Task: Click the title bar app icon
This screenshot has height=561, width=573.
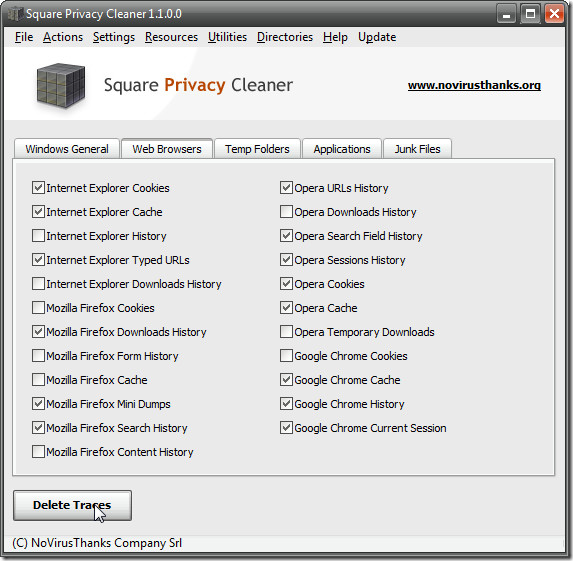Action: point(15,14)
